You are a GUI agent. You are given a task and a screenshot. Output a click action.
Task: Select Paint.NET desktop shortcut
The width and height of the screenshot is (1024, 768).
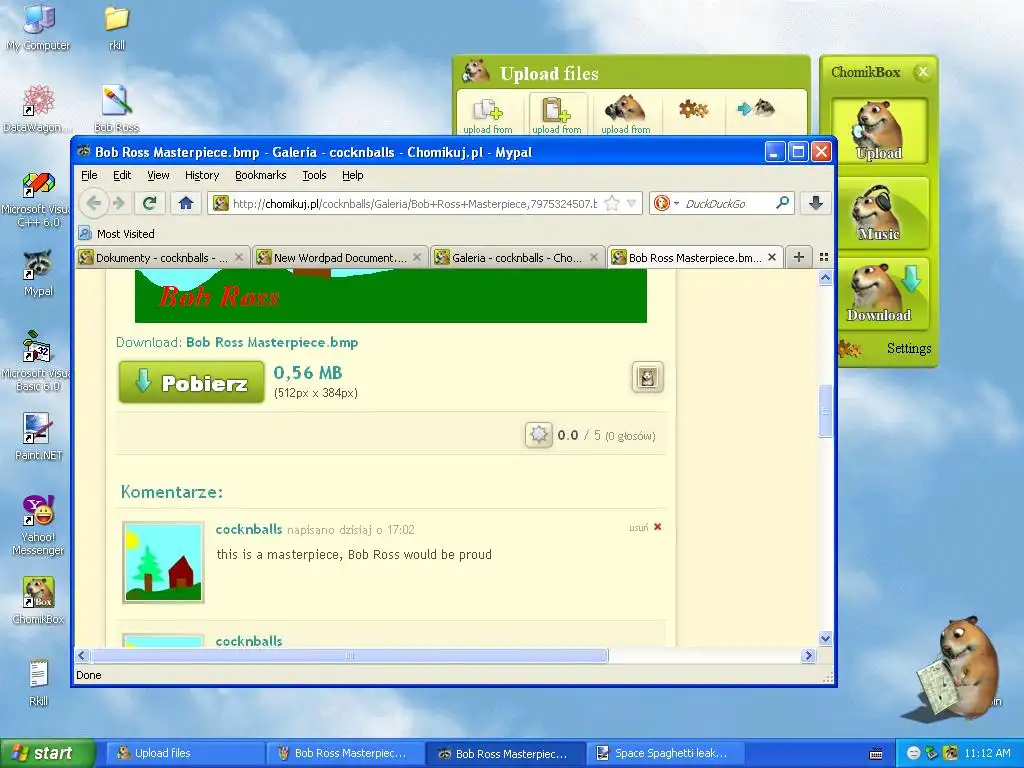click(38, 437)
